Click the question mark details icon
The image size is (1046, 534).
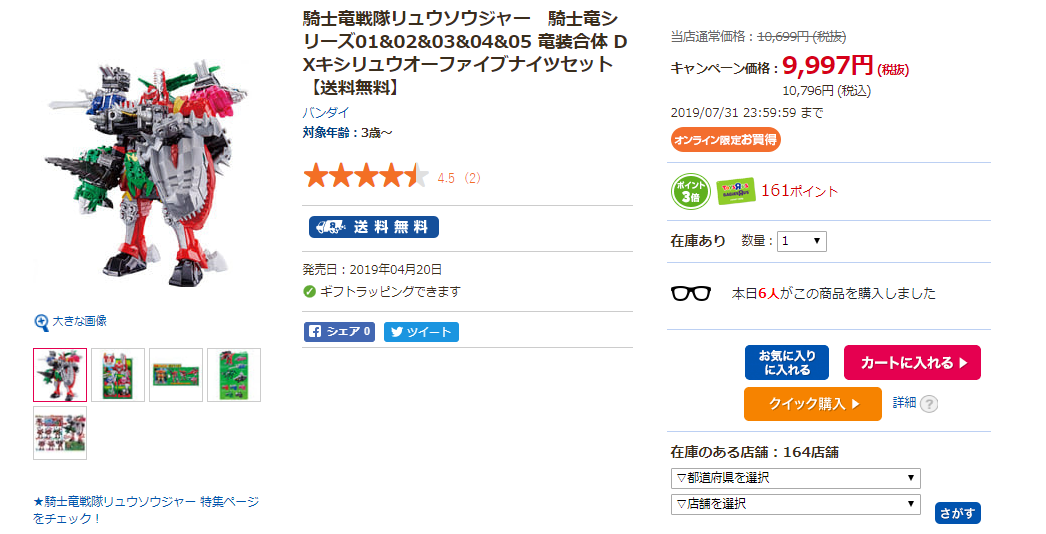(929, 404)
